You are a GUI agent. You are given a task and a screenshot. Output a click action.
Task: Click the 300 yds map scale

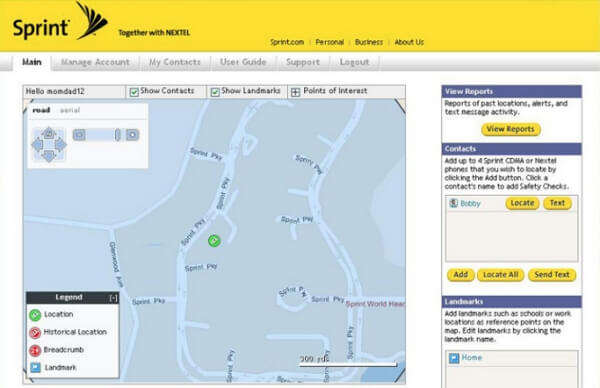coord(348,361)
